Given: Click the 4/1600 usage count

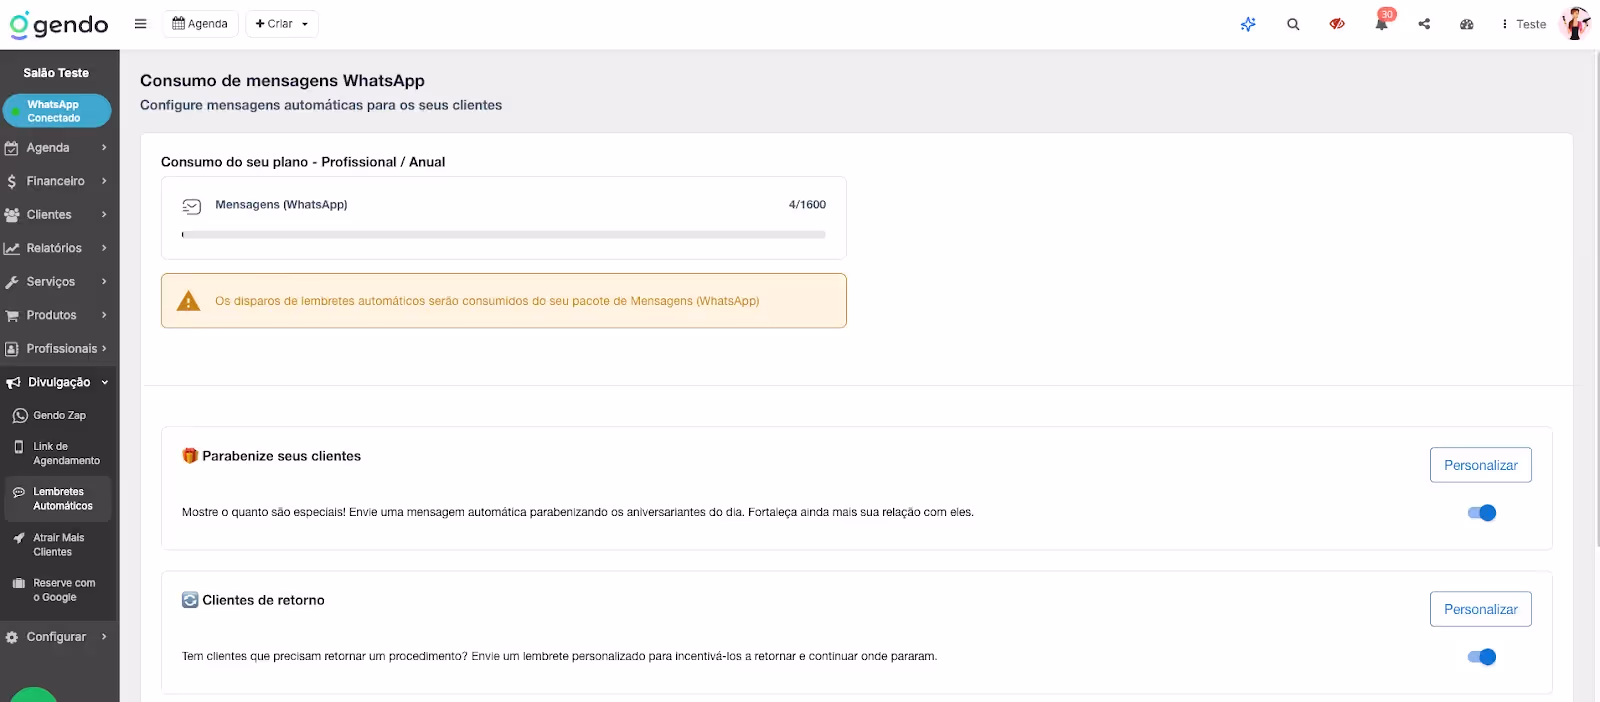Looking at the screenshot, I should tap(807, 205).
